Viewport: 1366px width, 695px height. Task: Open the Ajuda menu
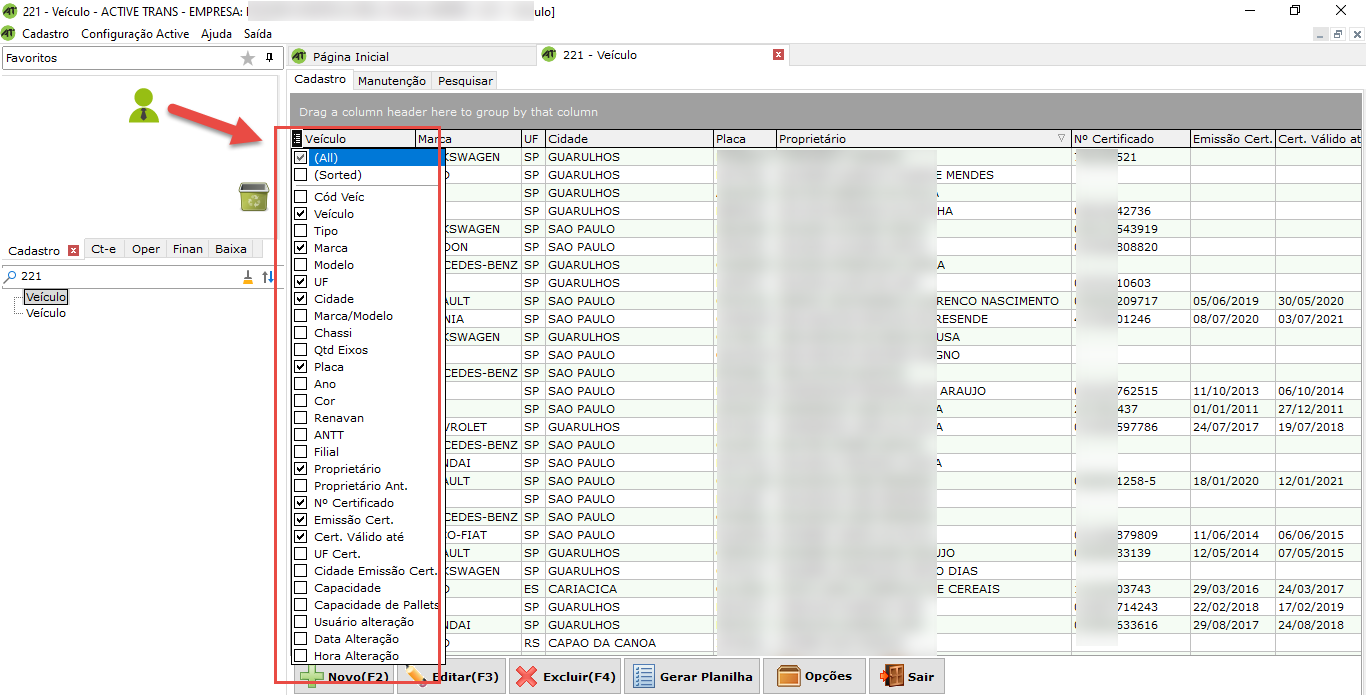tap(216, 34)
